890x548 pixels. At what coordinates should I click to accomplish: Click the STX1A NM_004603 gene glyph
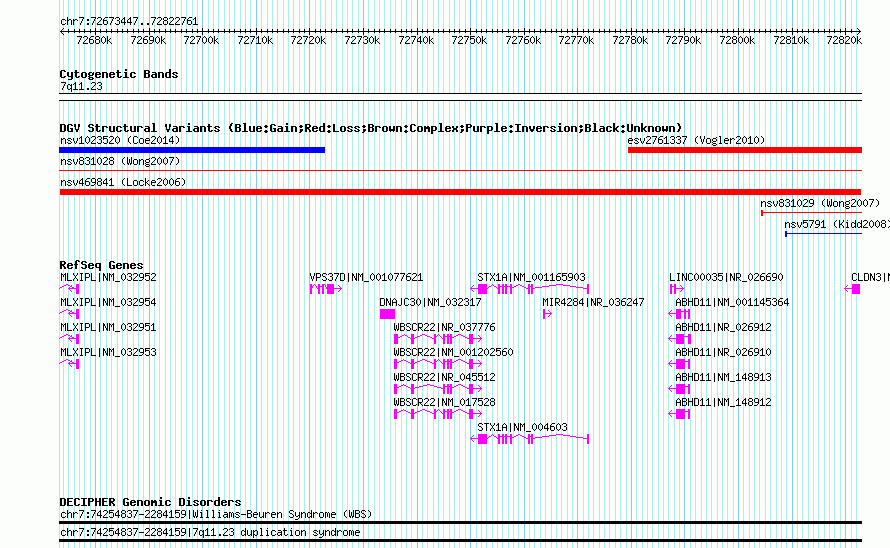tap(530, 439)
